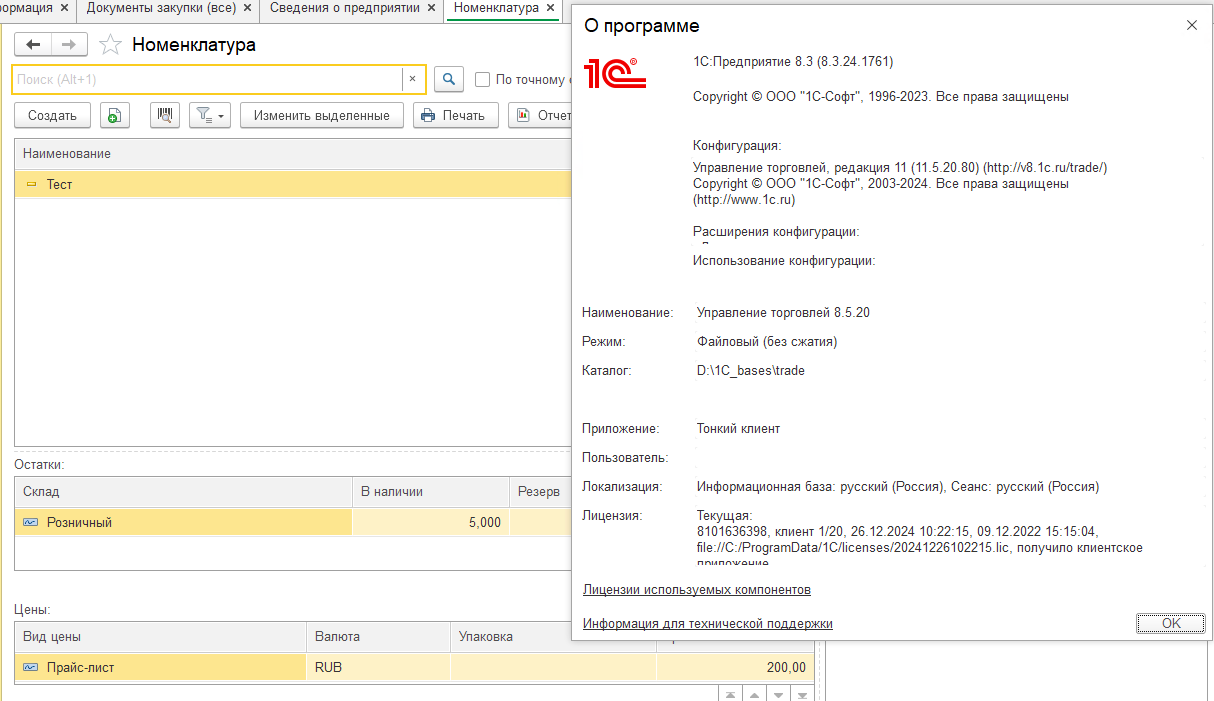
Task: Select the Тест row in the list
Action: coord(293,184)
